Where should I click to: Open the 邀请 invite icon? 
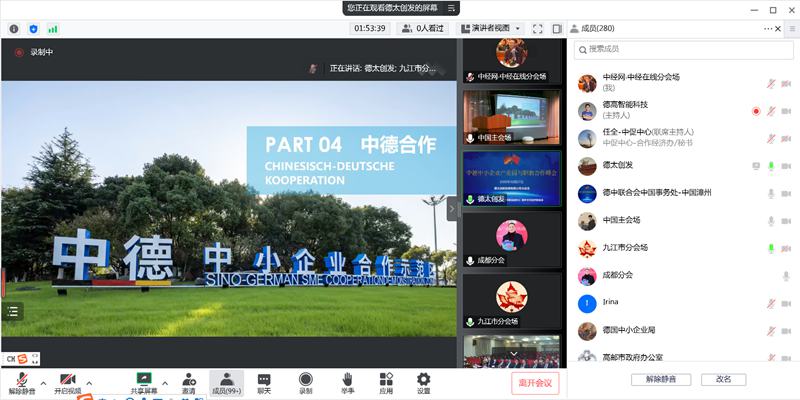[189, 384]
